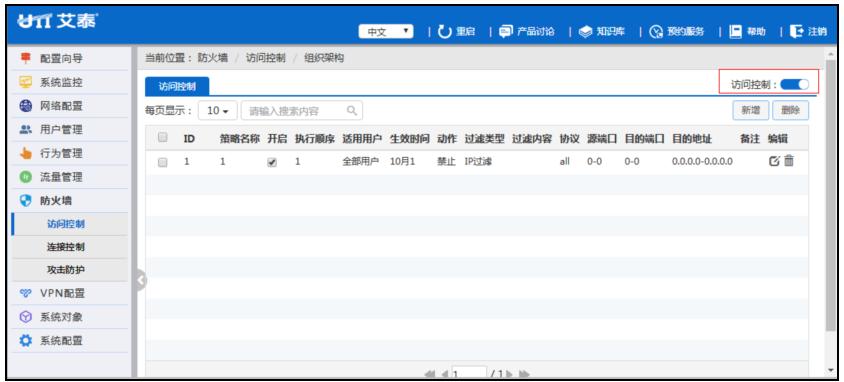Screen dimensions: 844x382
Task: Select the row checkbox for policy ID 1
Action: (x=163, y=162)
